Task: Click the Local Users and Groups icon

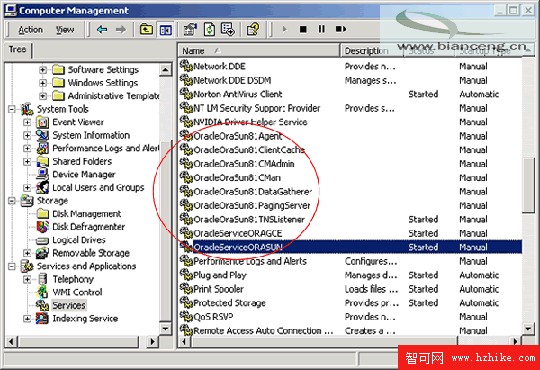Action: click(x=42, y=188)
